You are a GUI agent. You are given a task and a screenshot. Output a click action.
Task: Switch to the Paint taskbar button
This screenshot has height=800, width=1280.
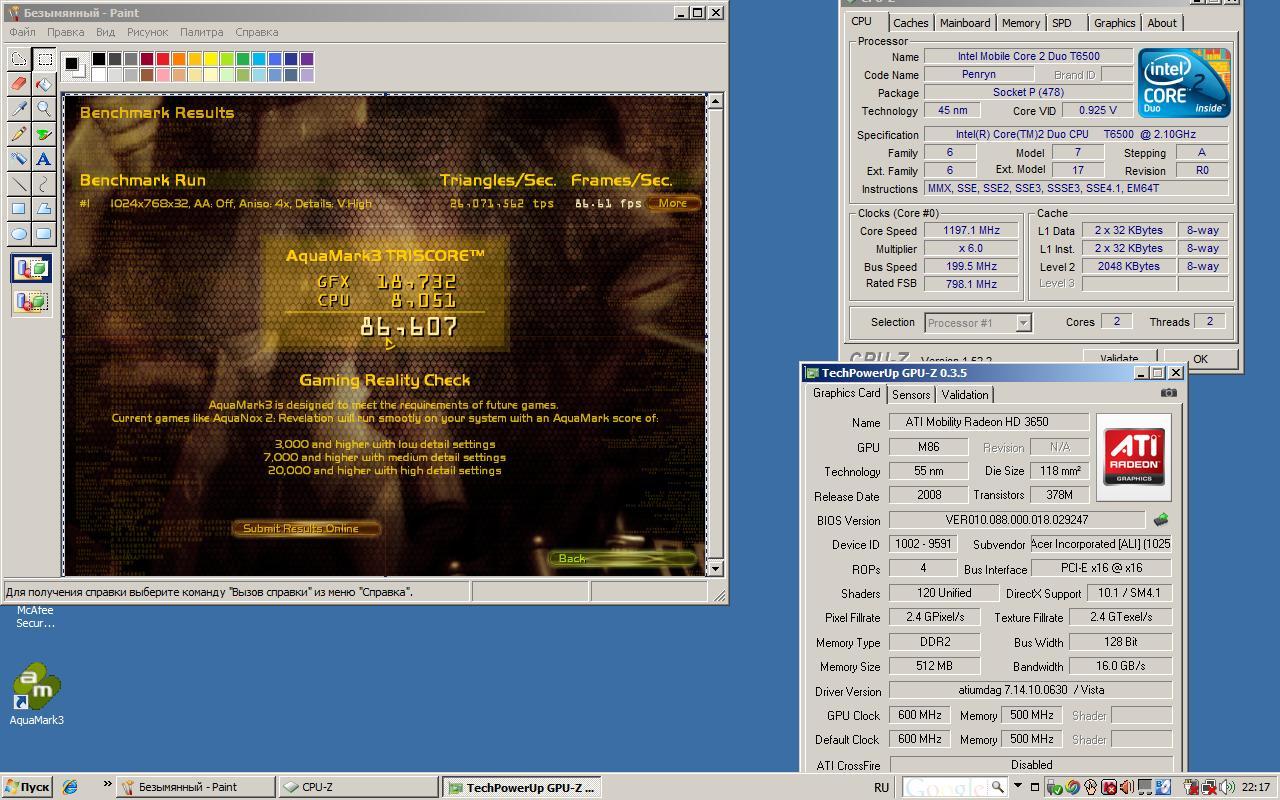click(x=195, y=787)
